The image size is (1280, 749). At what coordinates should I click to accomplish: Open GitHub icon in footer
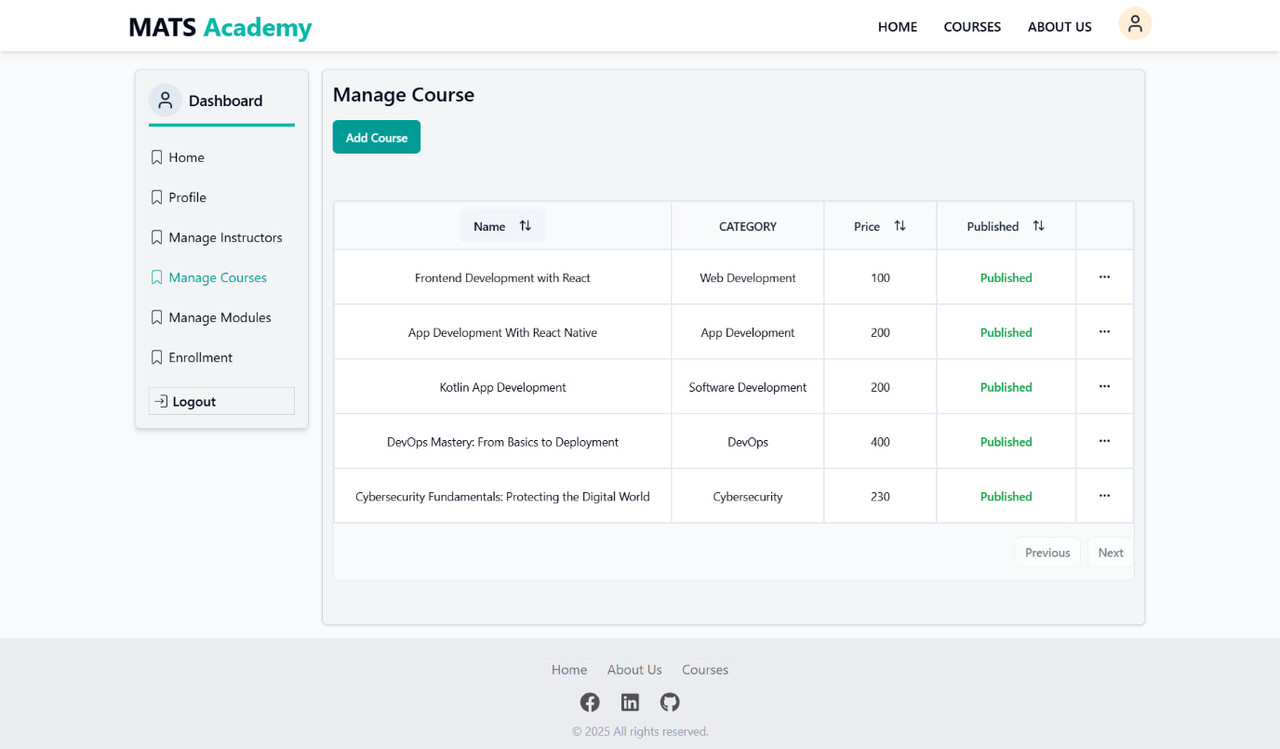pyautogui.click(x=670, y=702)
